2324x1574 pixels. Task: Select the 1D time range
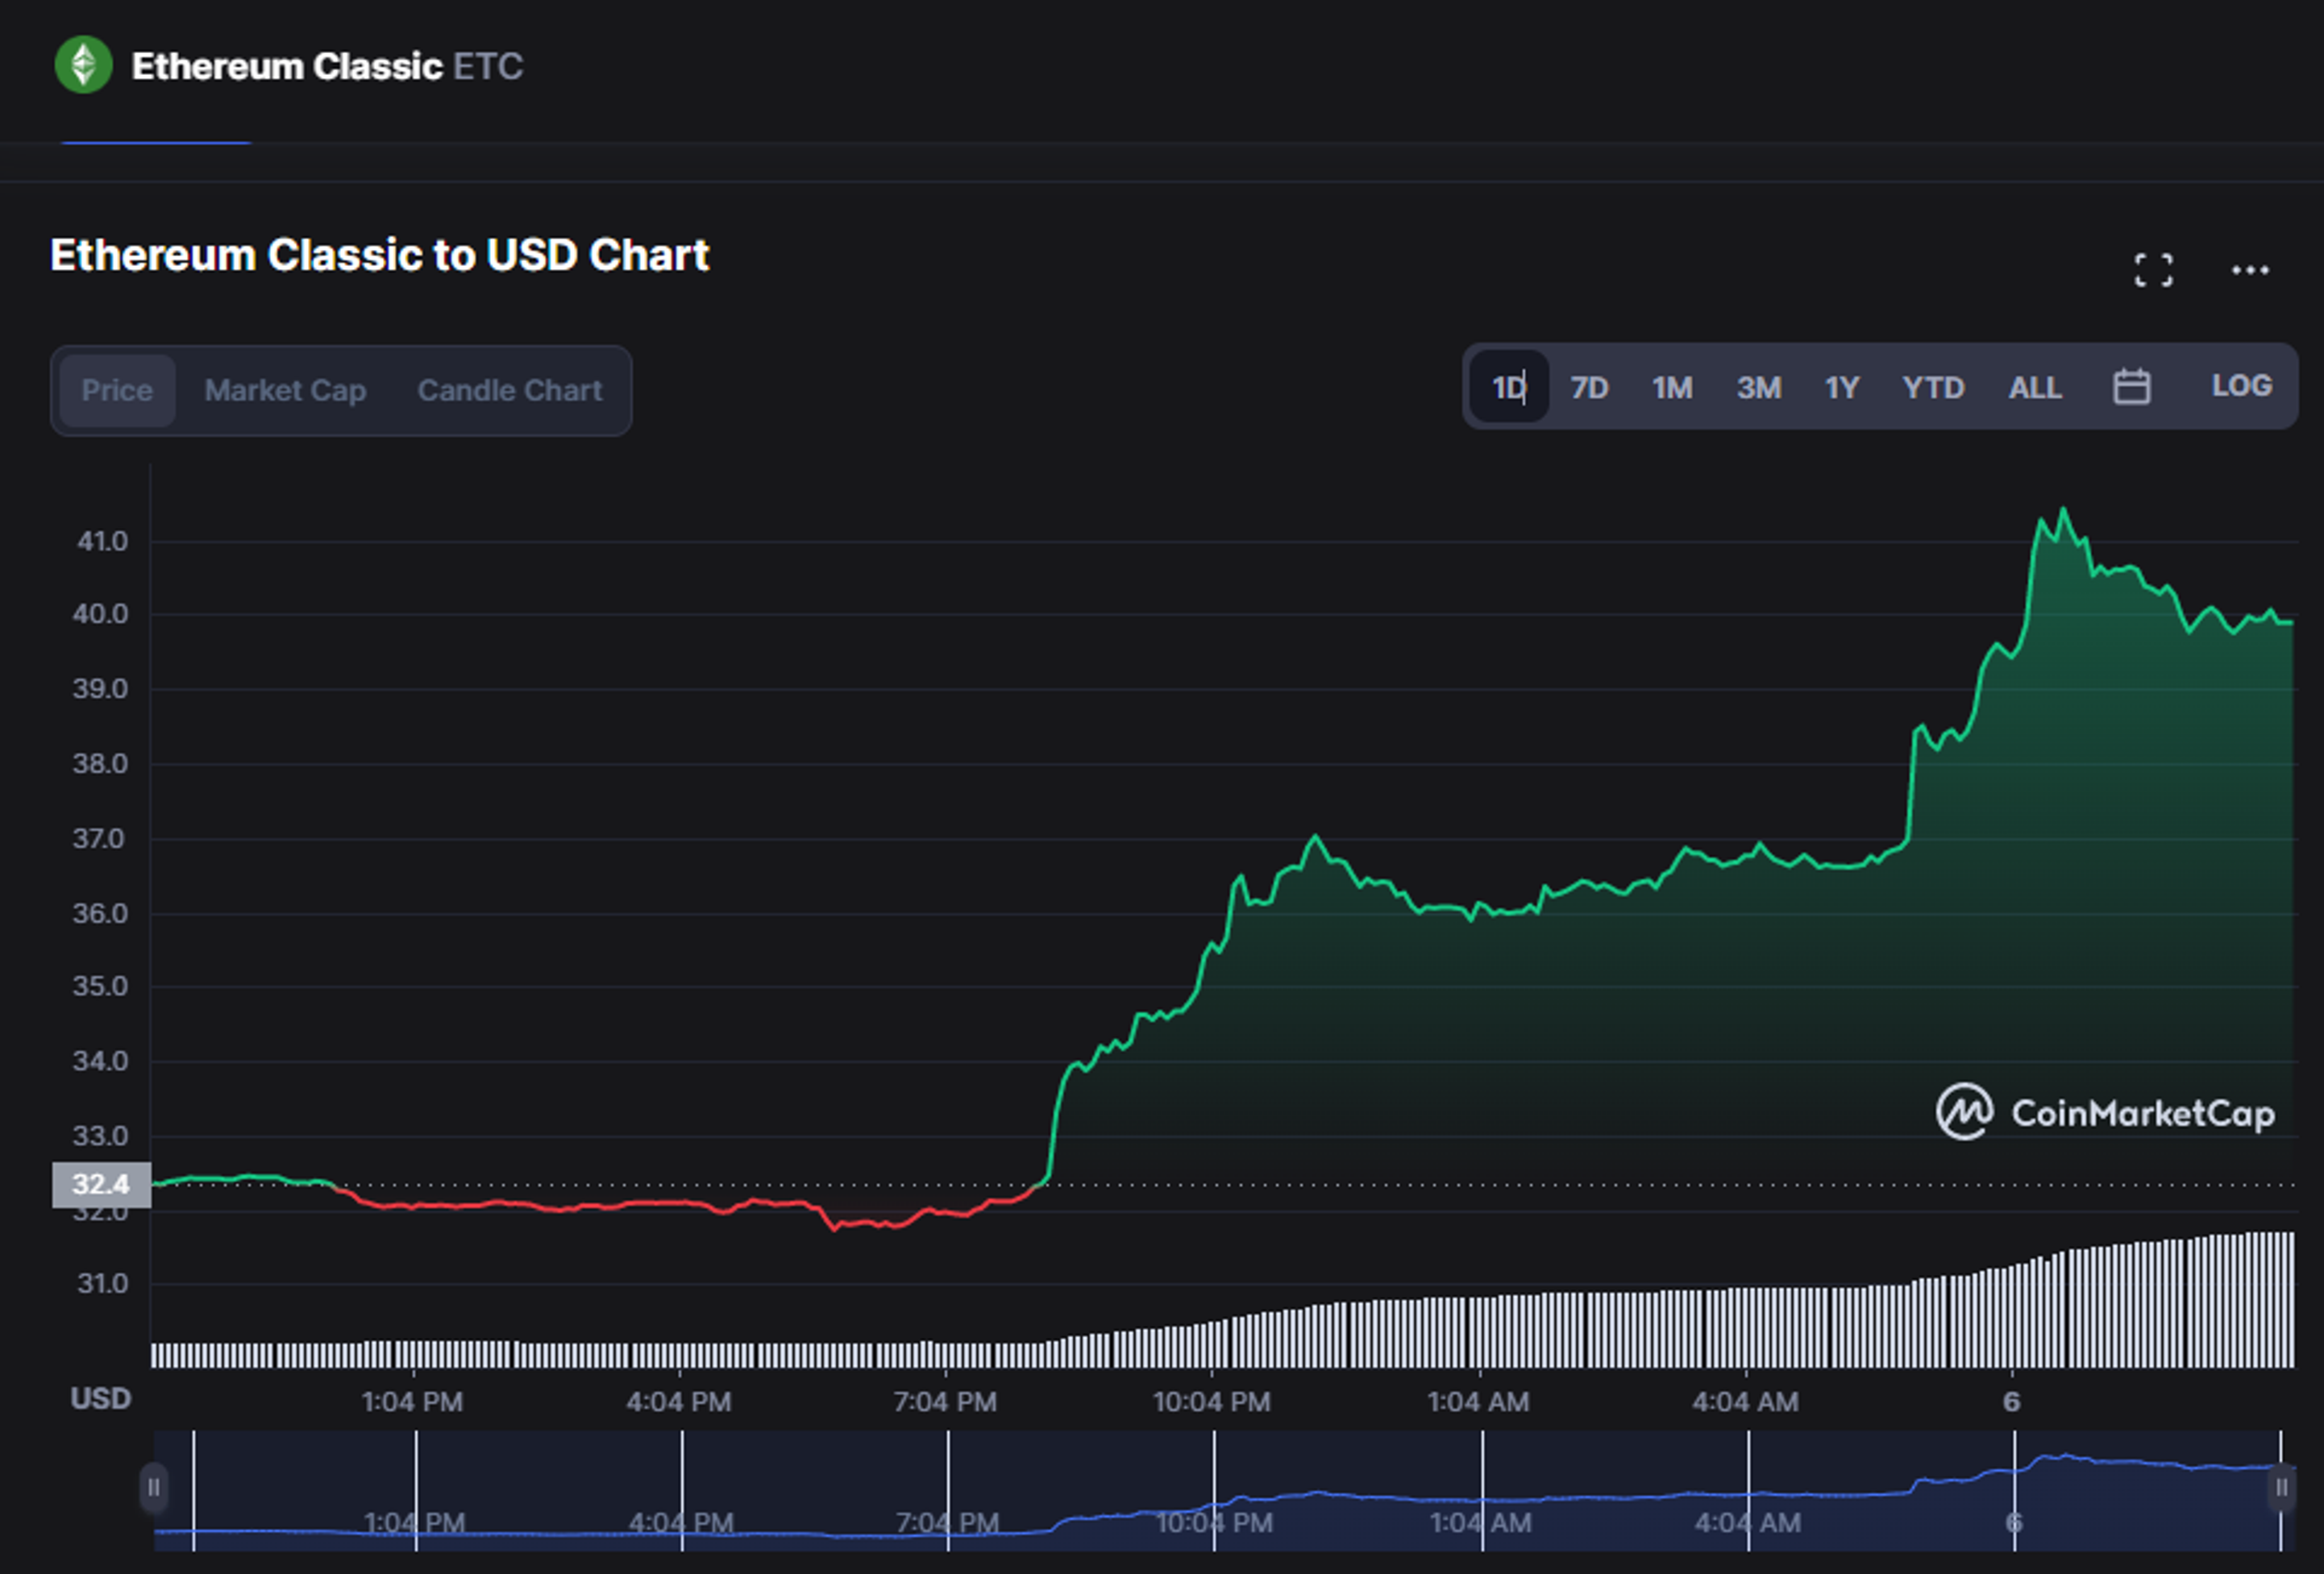(1508, 388)
